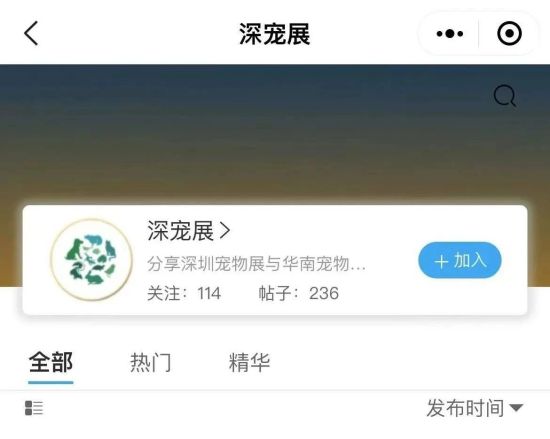Click the dropdown triangle next to 发布时间

[x=516, y=408]
